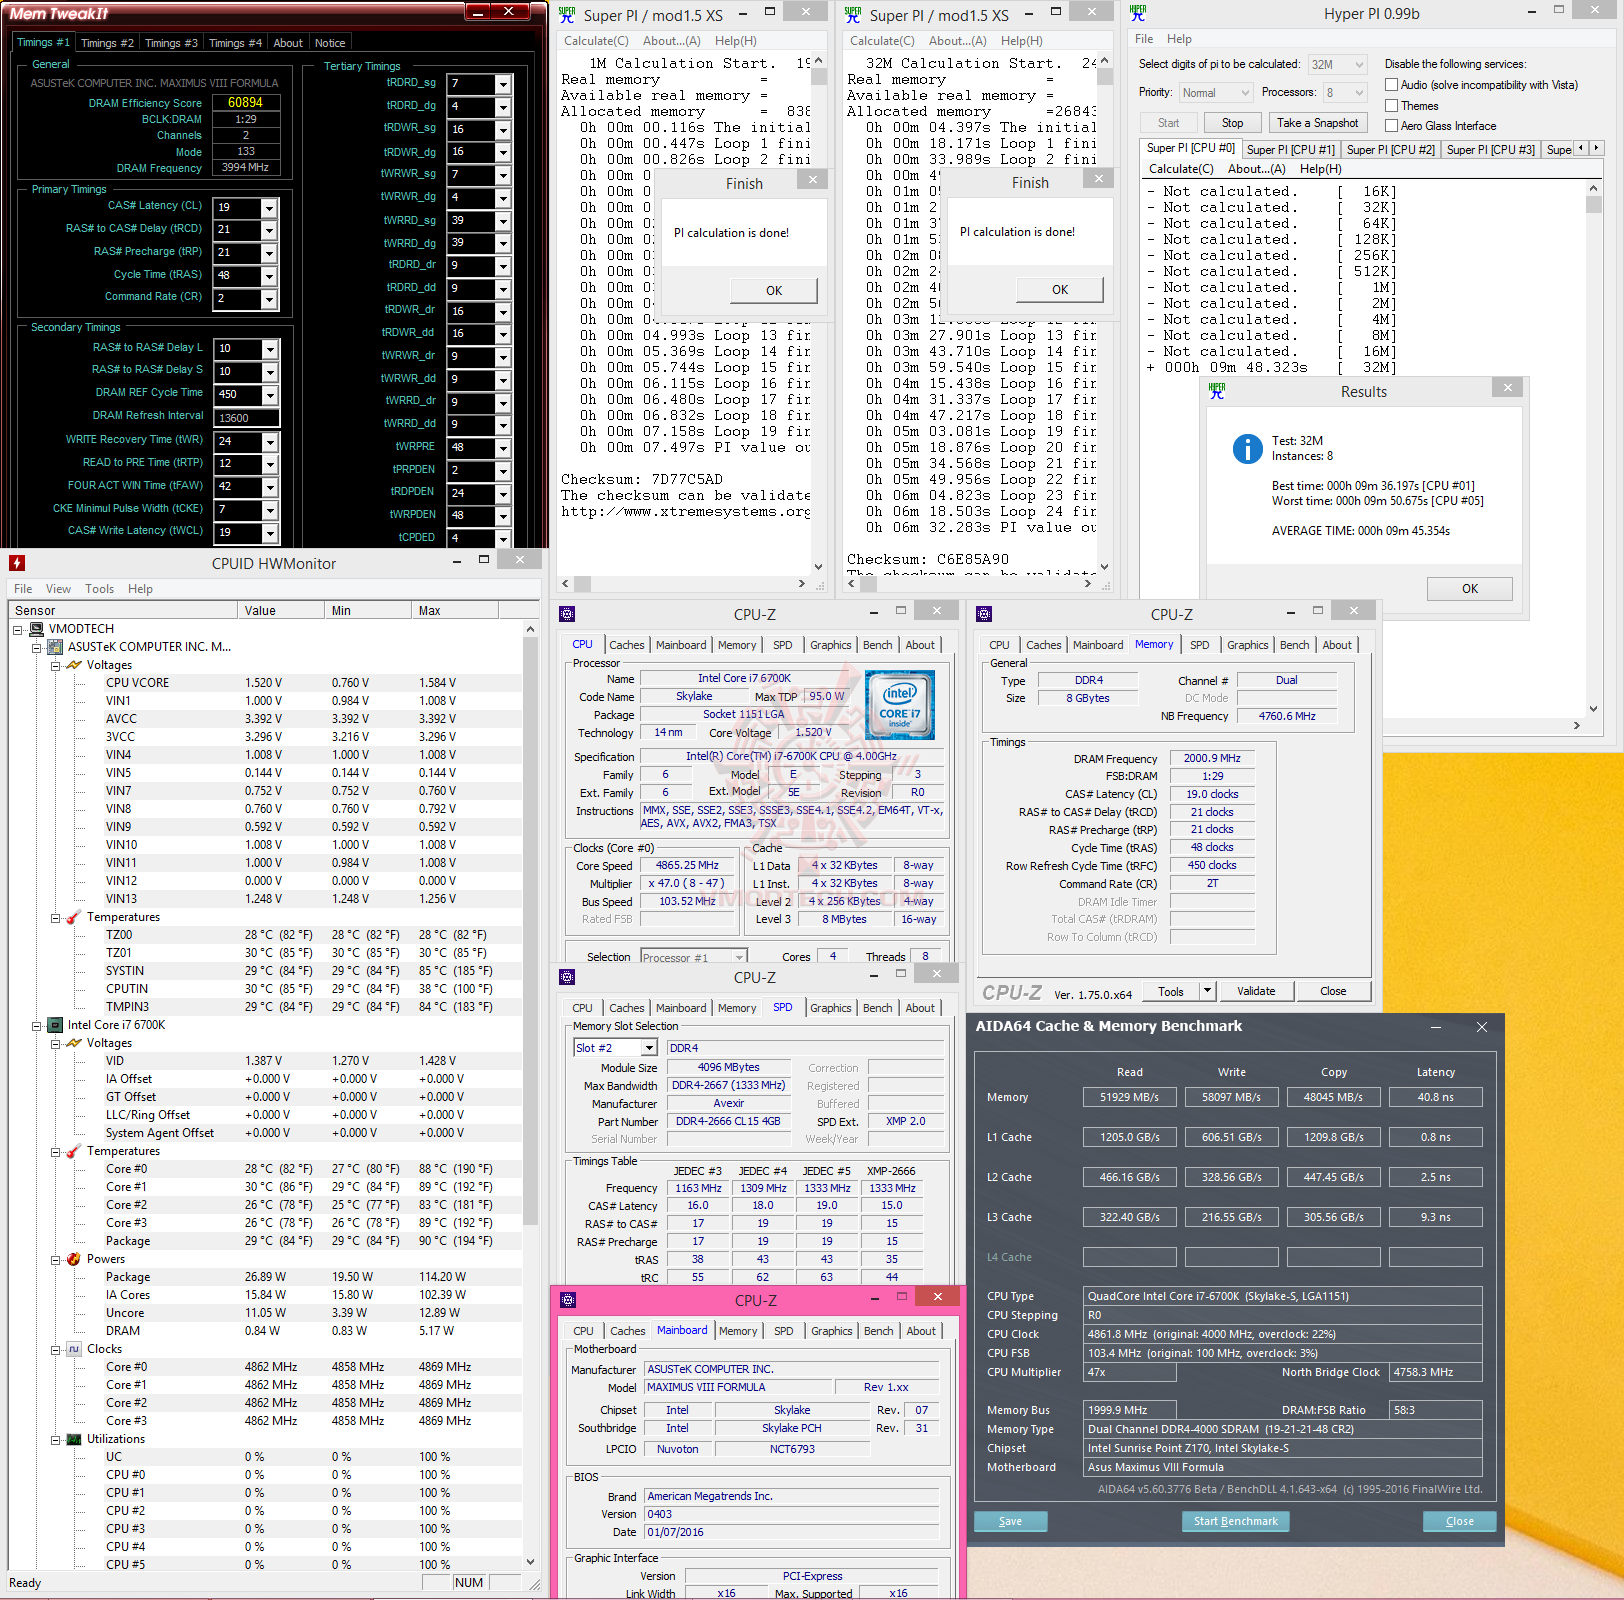Click the CPU-Z icon in the SPD tab window
The width and height of the screenshot is (1624, 1600).
click(x=567, y=977)
